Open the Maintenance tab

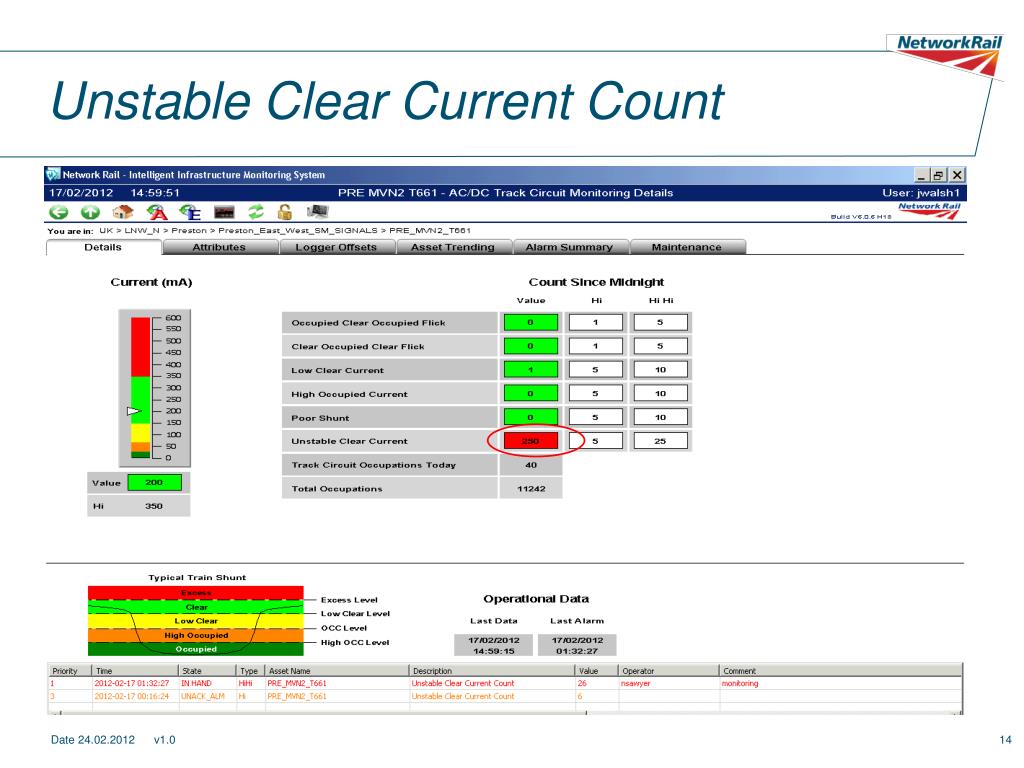pos(687,247)
